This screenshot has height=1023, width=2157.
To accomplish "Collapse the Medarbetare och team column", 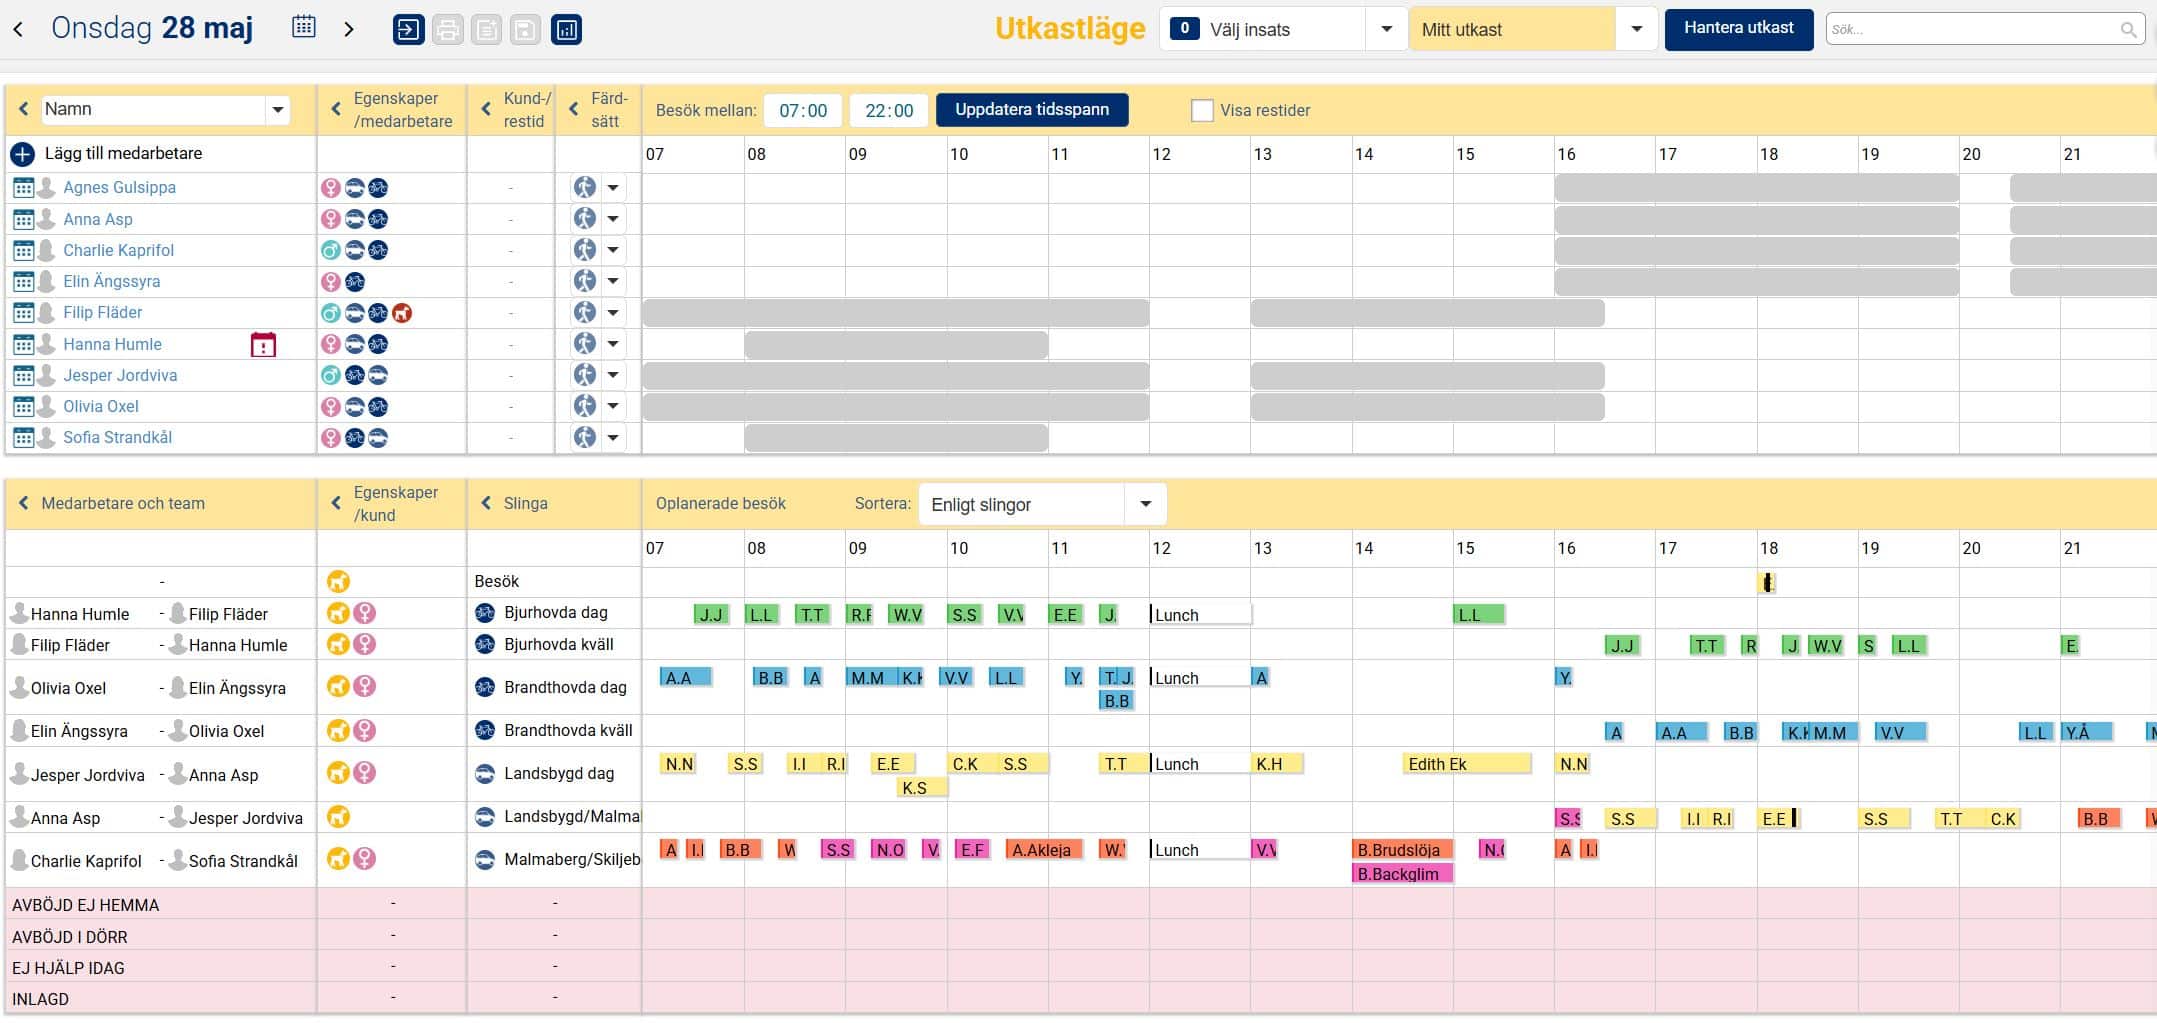I will 24,504.
